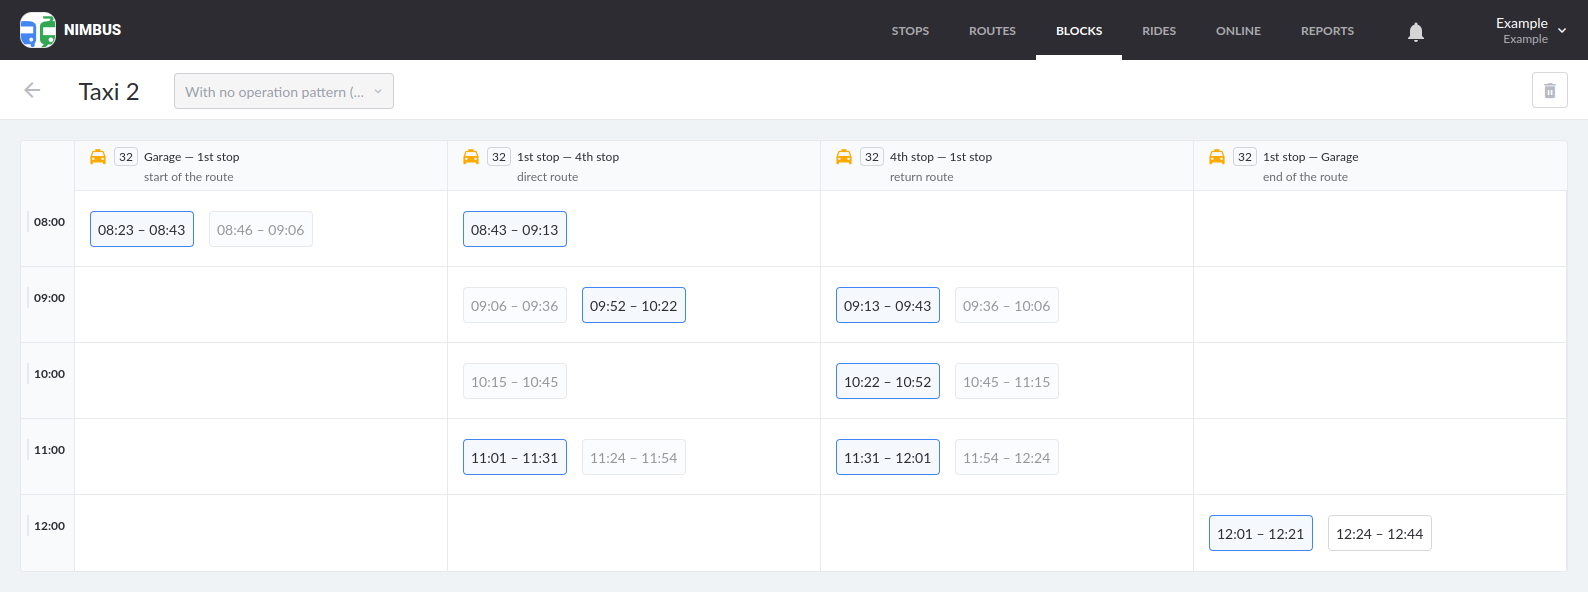
Task: Click taxi icon in 1st stop — 4th stop column
Action: (x=471, y=157)
